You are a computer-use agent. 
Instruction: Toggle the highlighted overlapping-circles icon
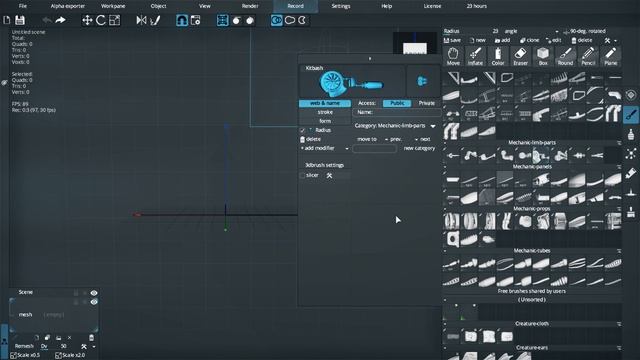click(x=277, y=20)
